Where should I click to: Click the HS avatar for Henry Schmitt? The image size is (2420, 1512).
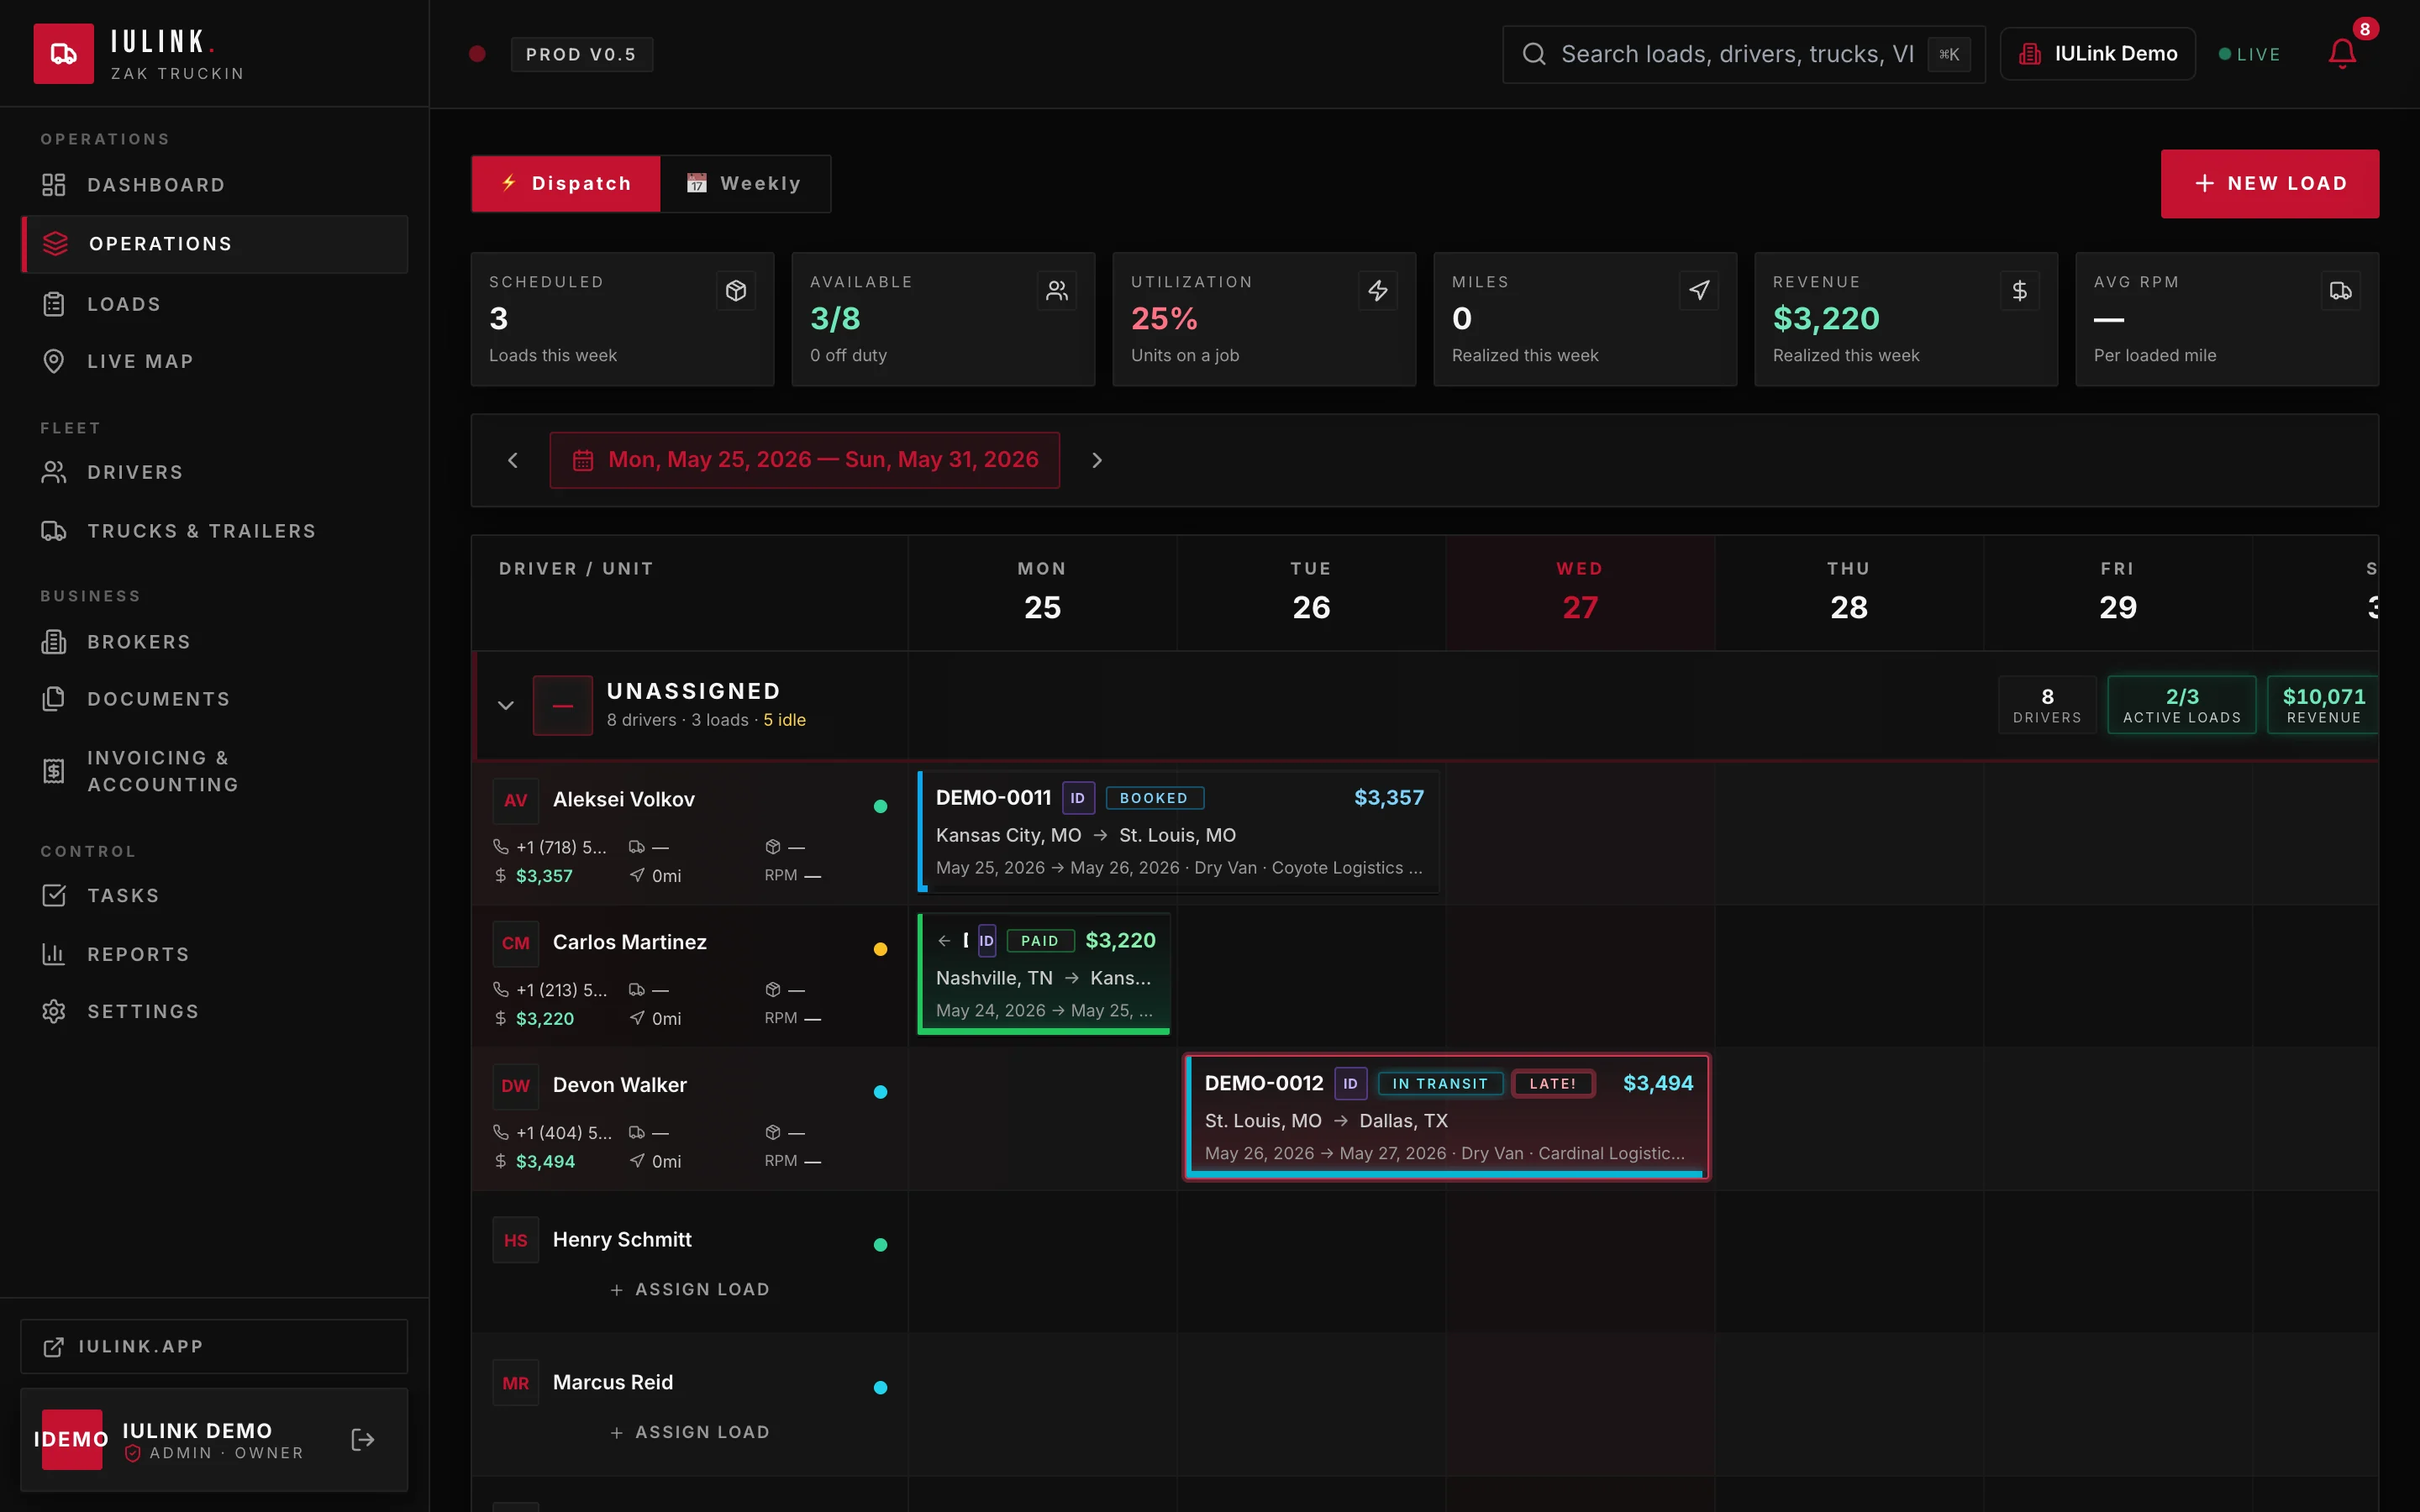coord(516,1240)
